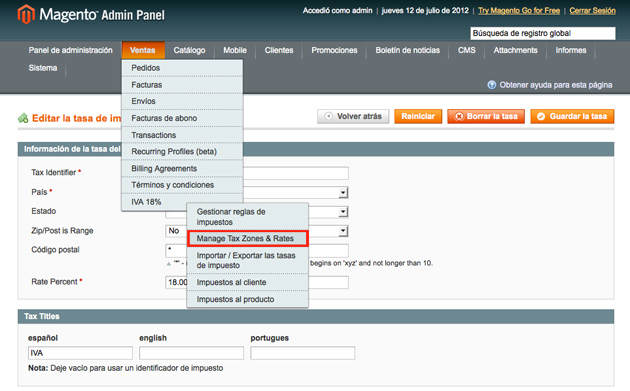Screen dimensions: 630x391
Task: Click Obtener ayuda para esta página
Action: (556, 85)
